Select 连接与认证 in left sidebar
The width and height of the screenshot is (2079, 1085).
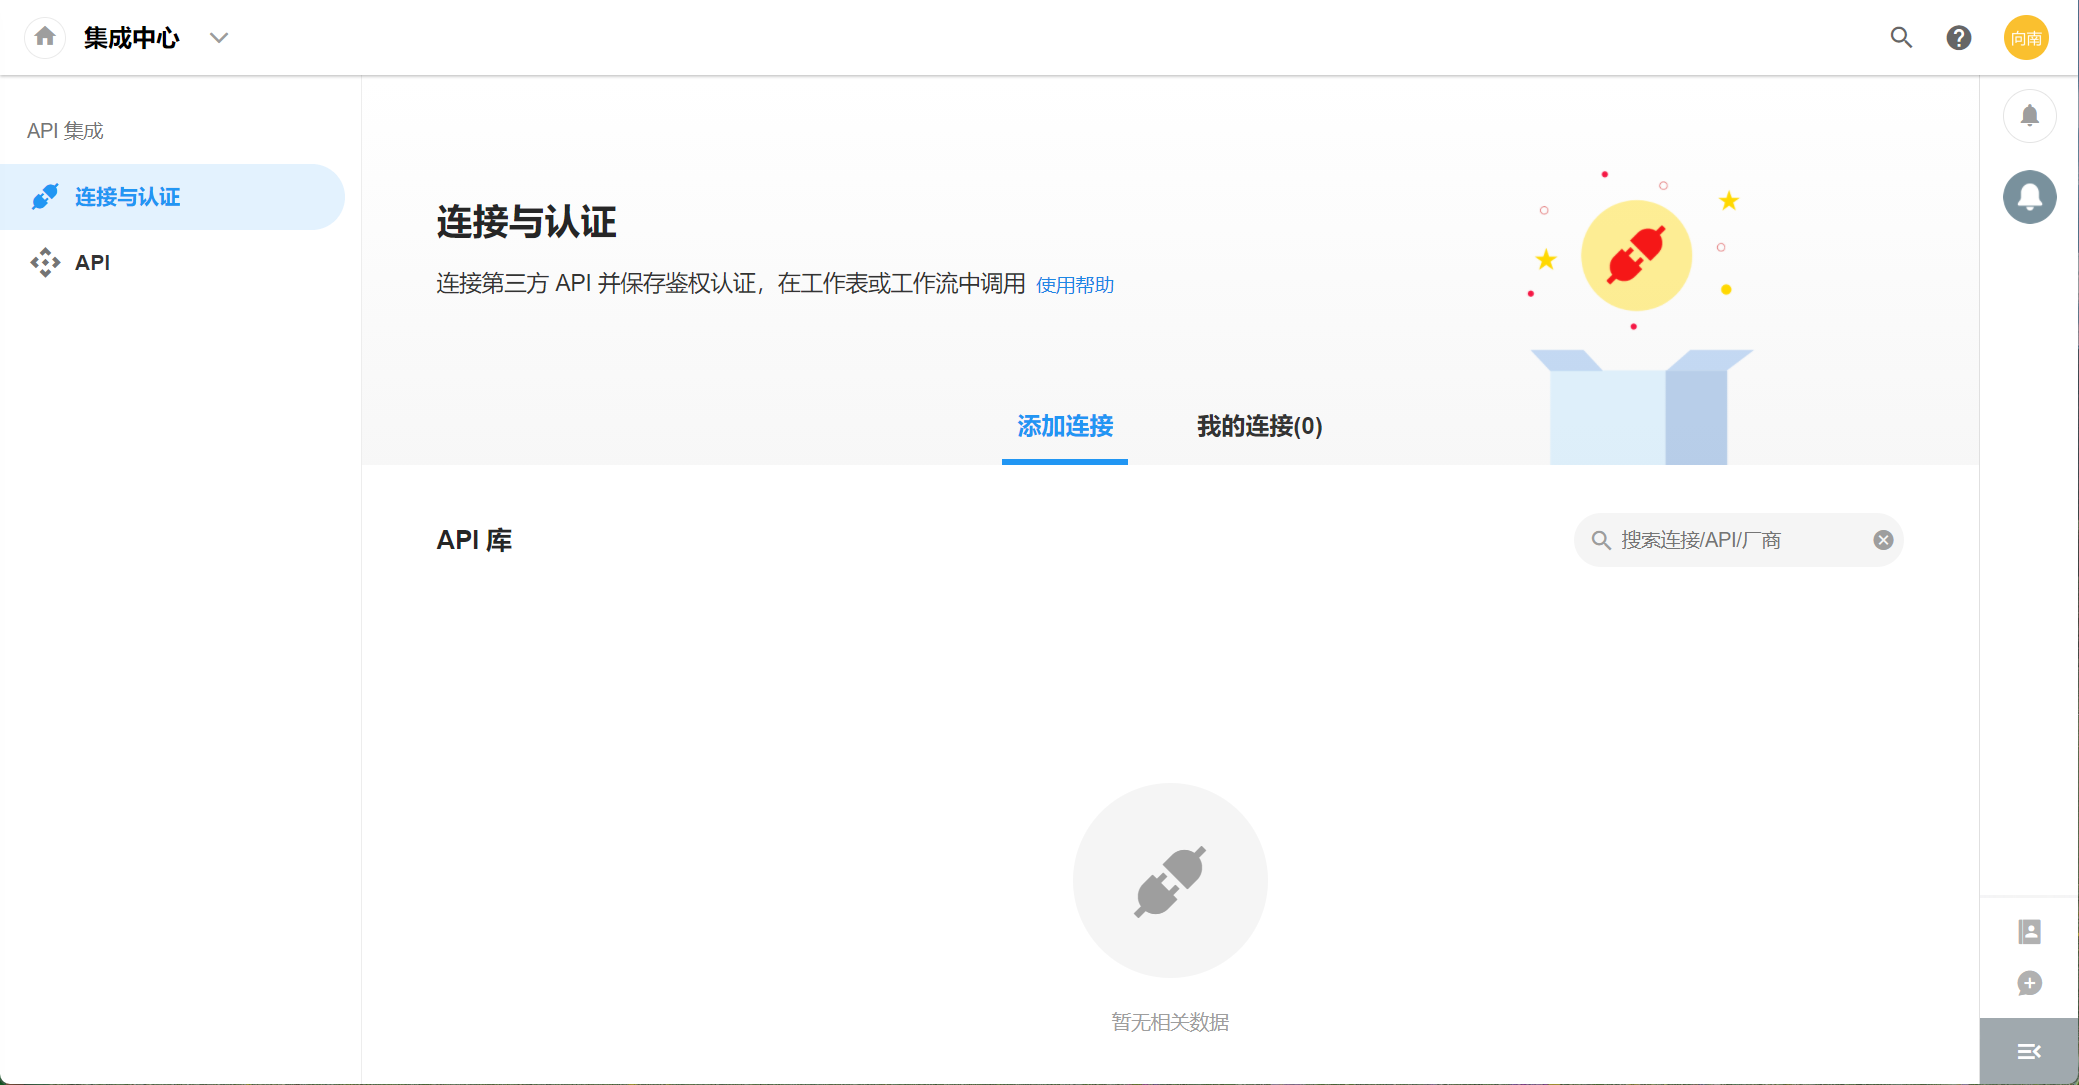(128, 197)
